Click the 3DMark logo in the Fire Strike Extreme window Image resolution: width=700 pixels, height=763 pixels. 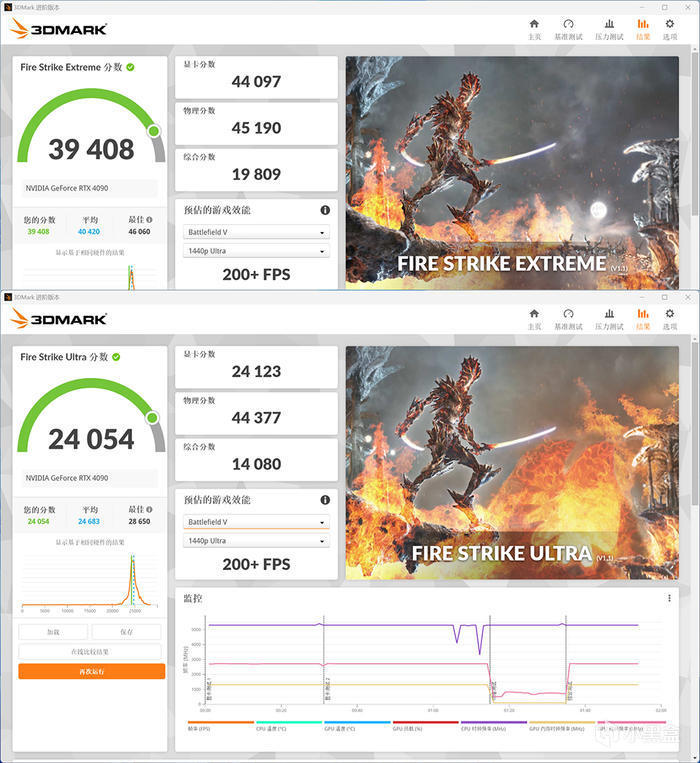click(x=58, y=29)
